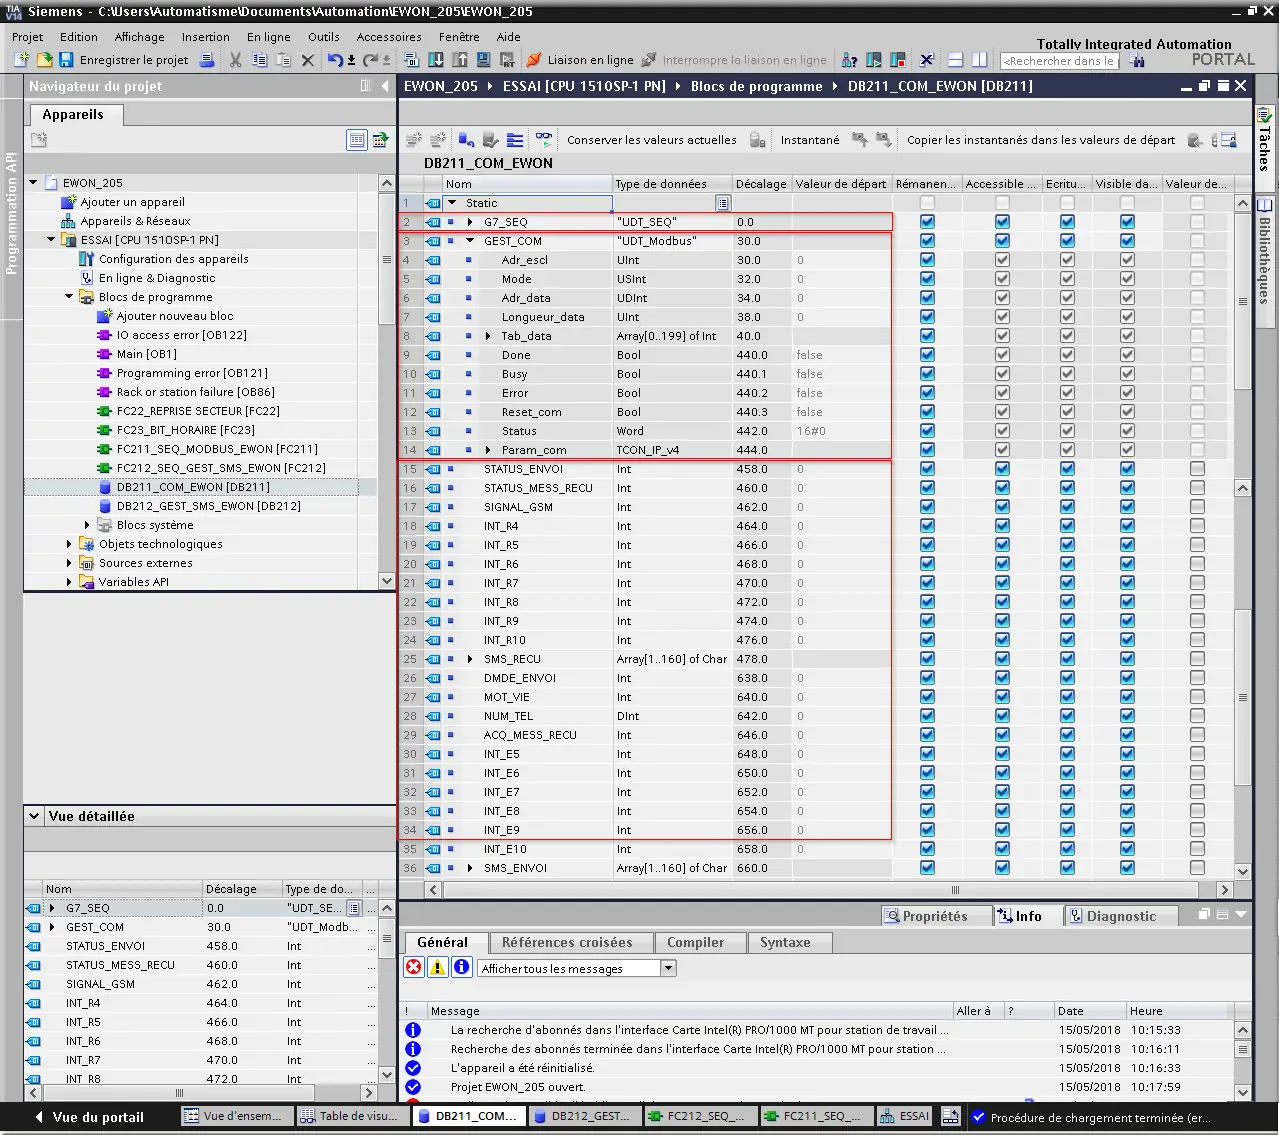The width and height of the screenshot is (1279, 1135).
Task: Collapse the ESSAI CPU 1510SP-1 PN node
Action: (x=51, y=240)
